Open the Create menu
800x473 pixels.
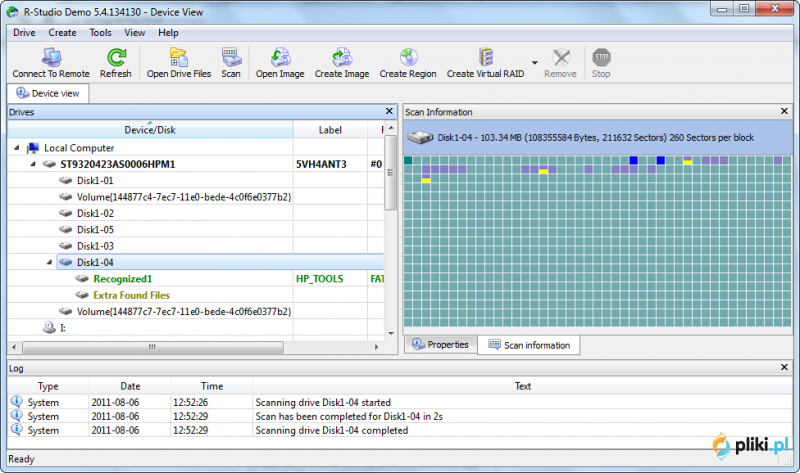(x=62, y=33)
